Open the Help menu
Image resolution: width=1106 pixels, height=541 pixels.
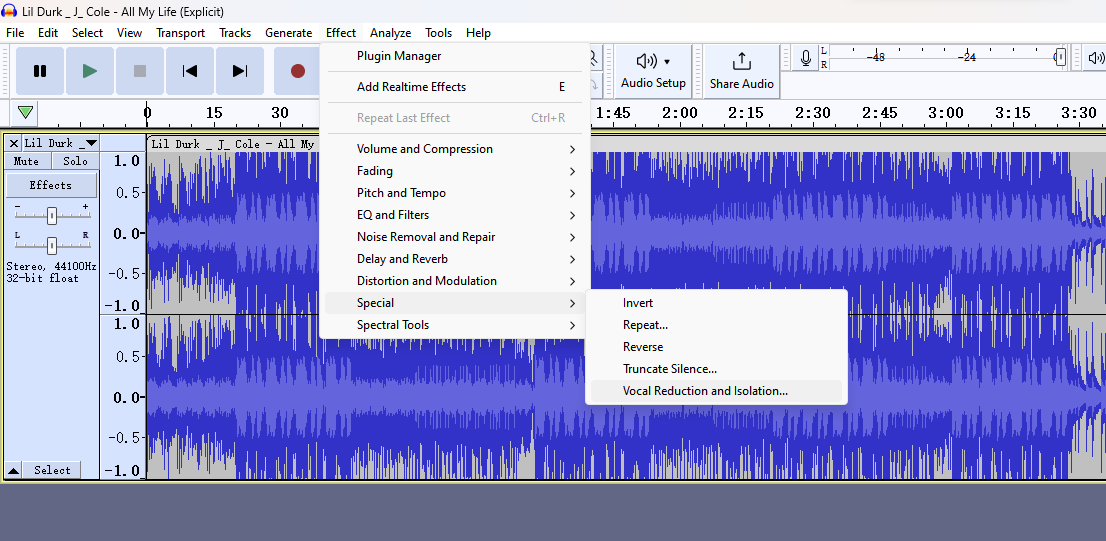pyautogui.click(x=478, y=33)
